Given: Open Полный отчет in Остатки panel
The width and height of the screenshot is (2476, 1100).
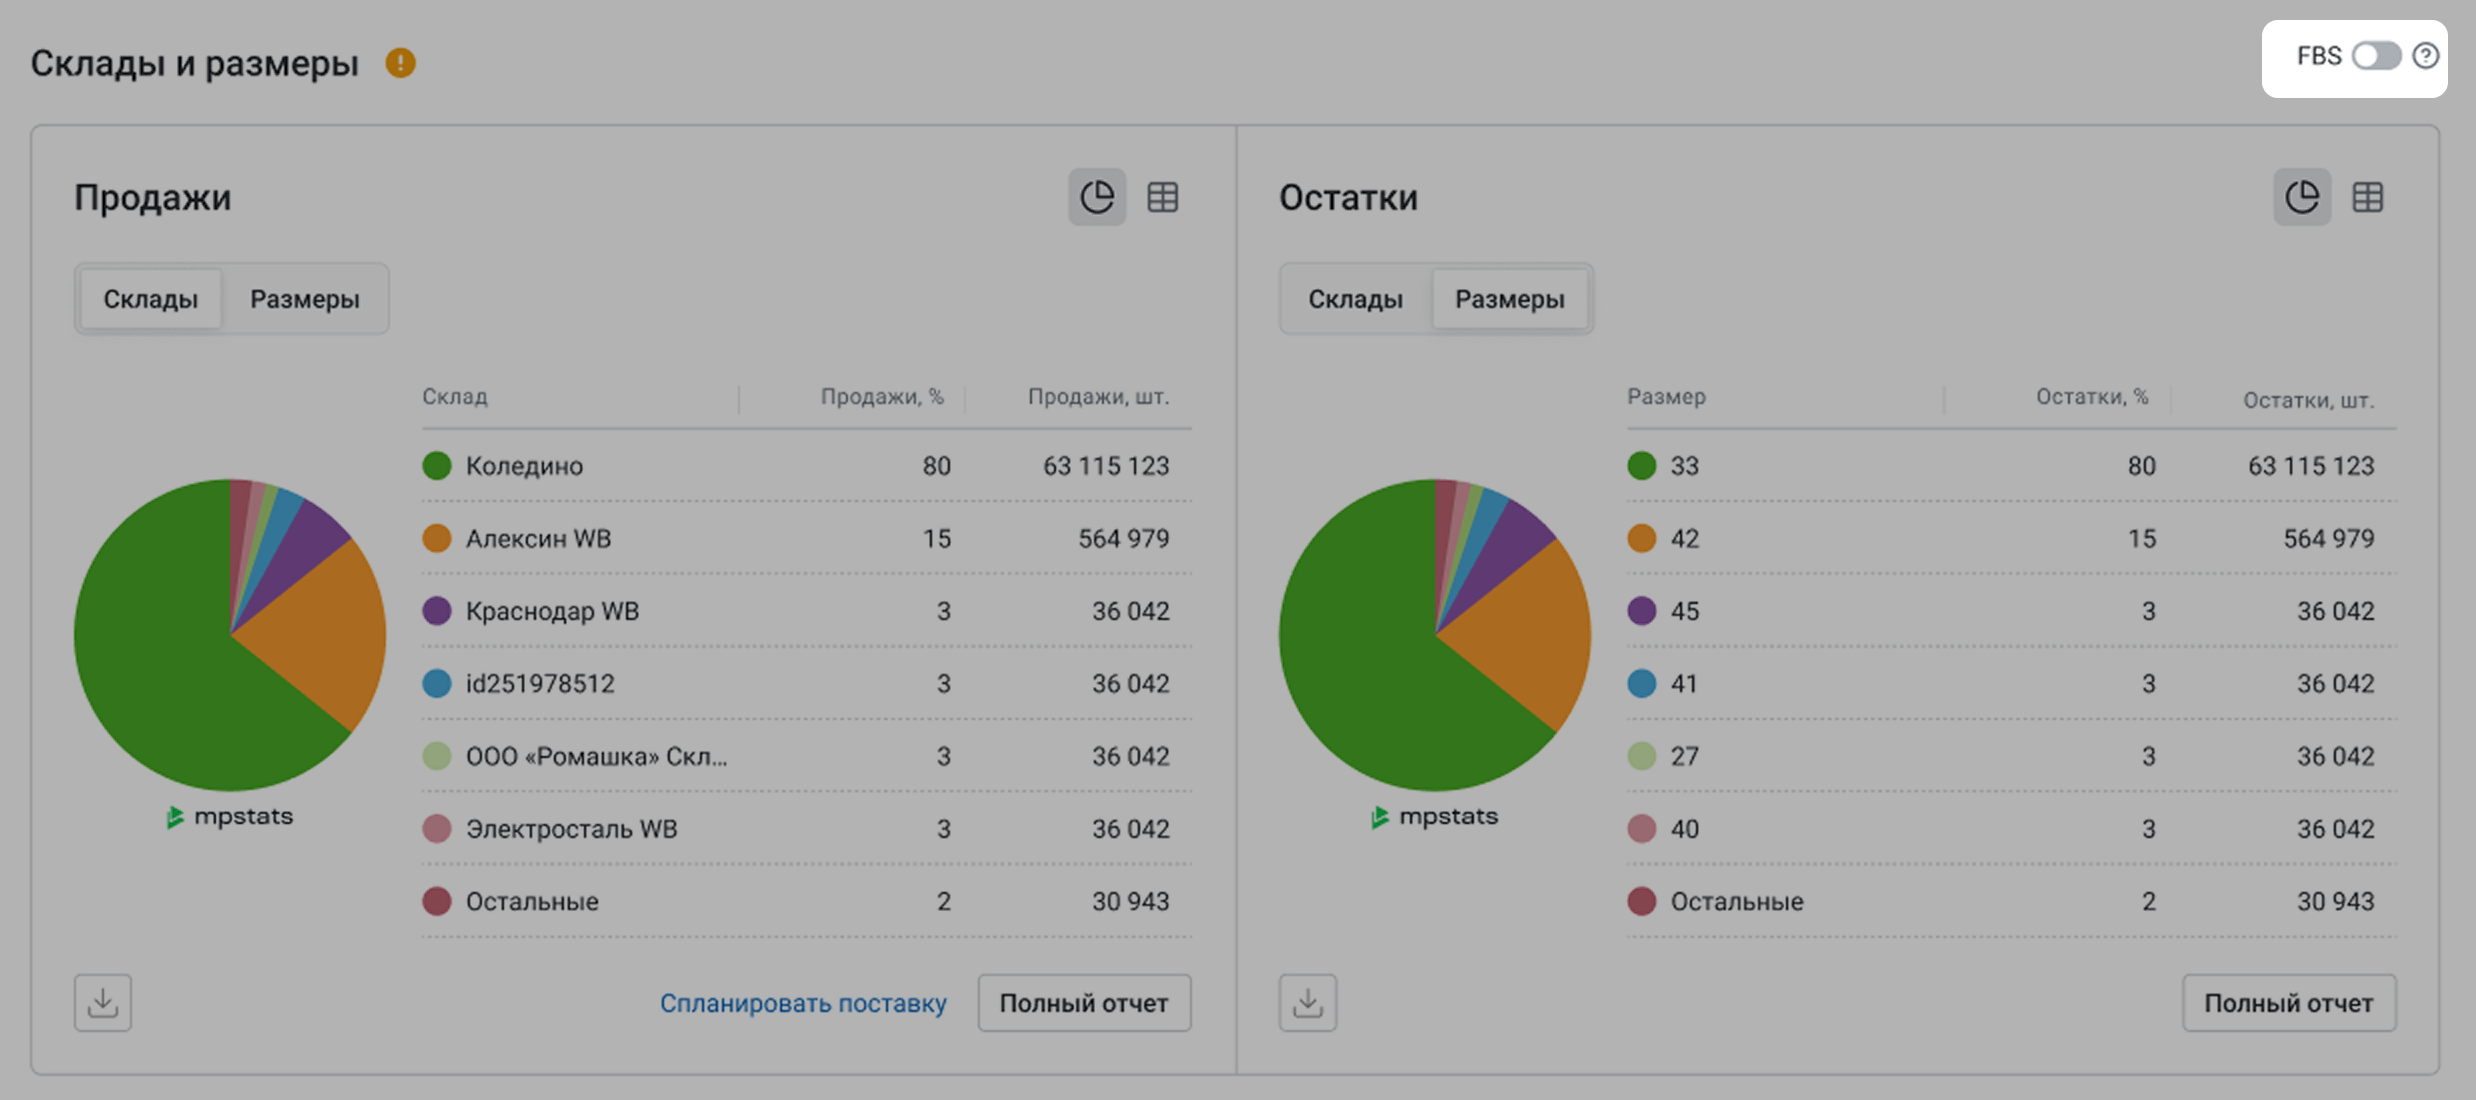Looking at the screenshot, I should (x=2288, y=1003).
